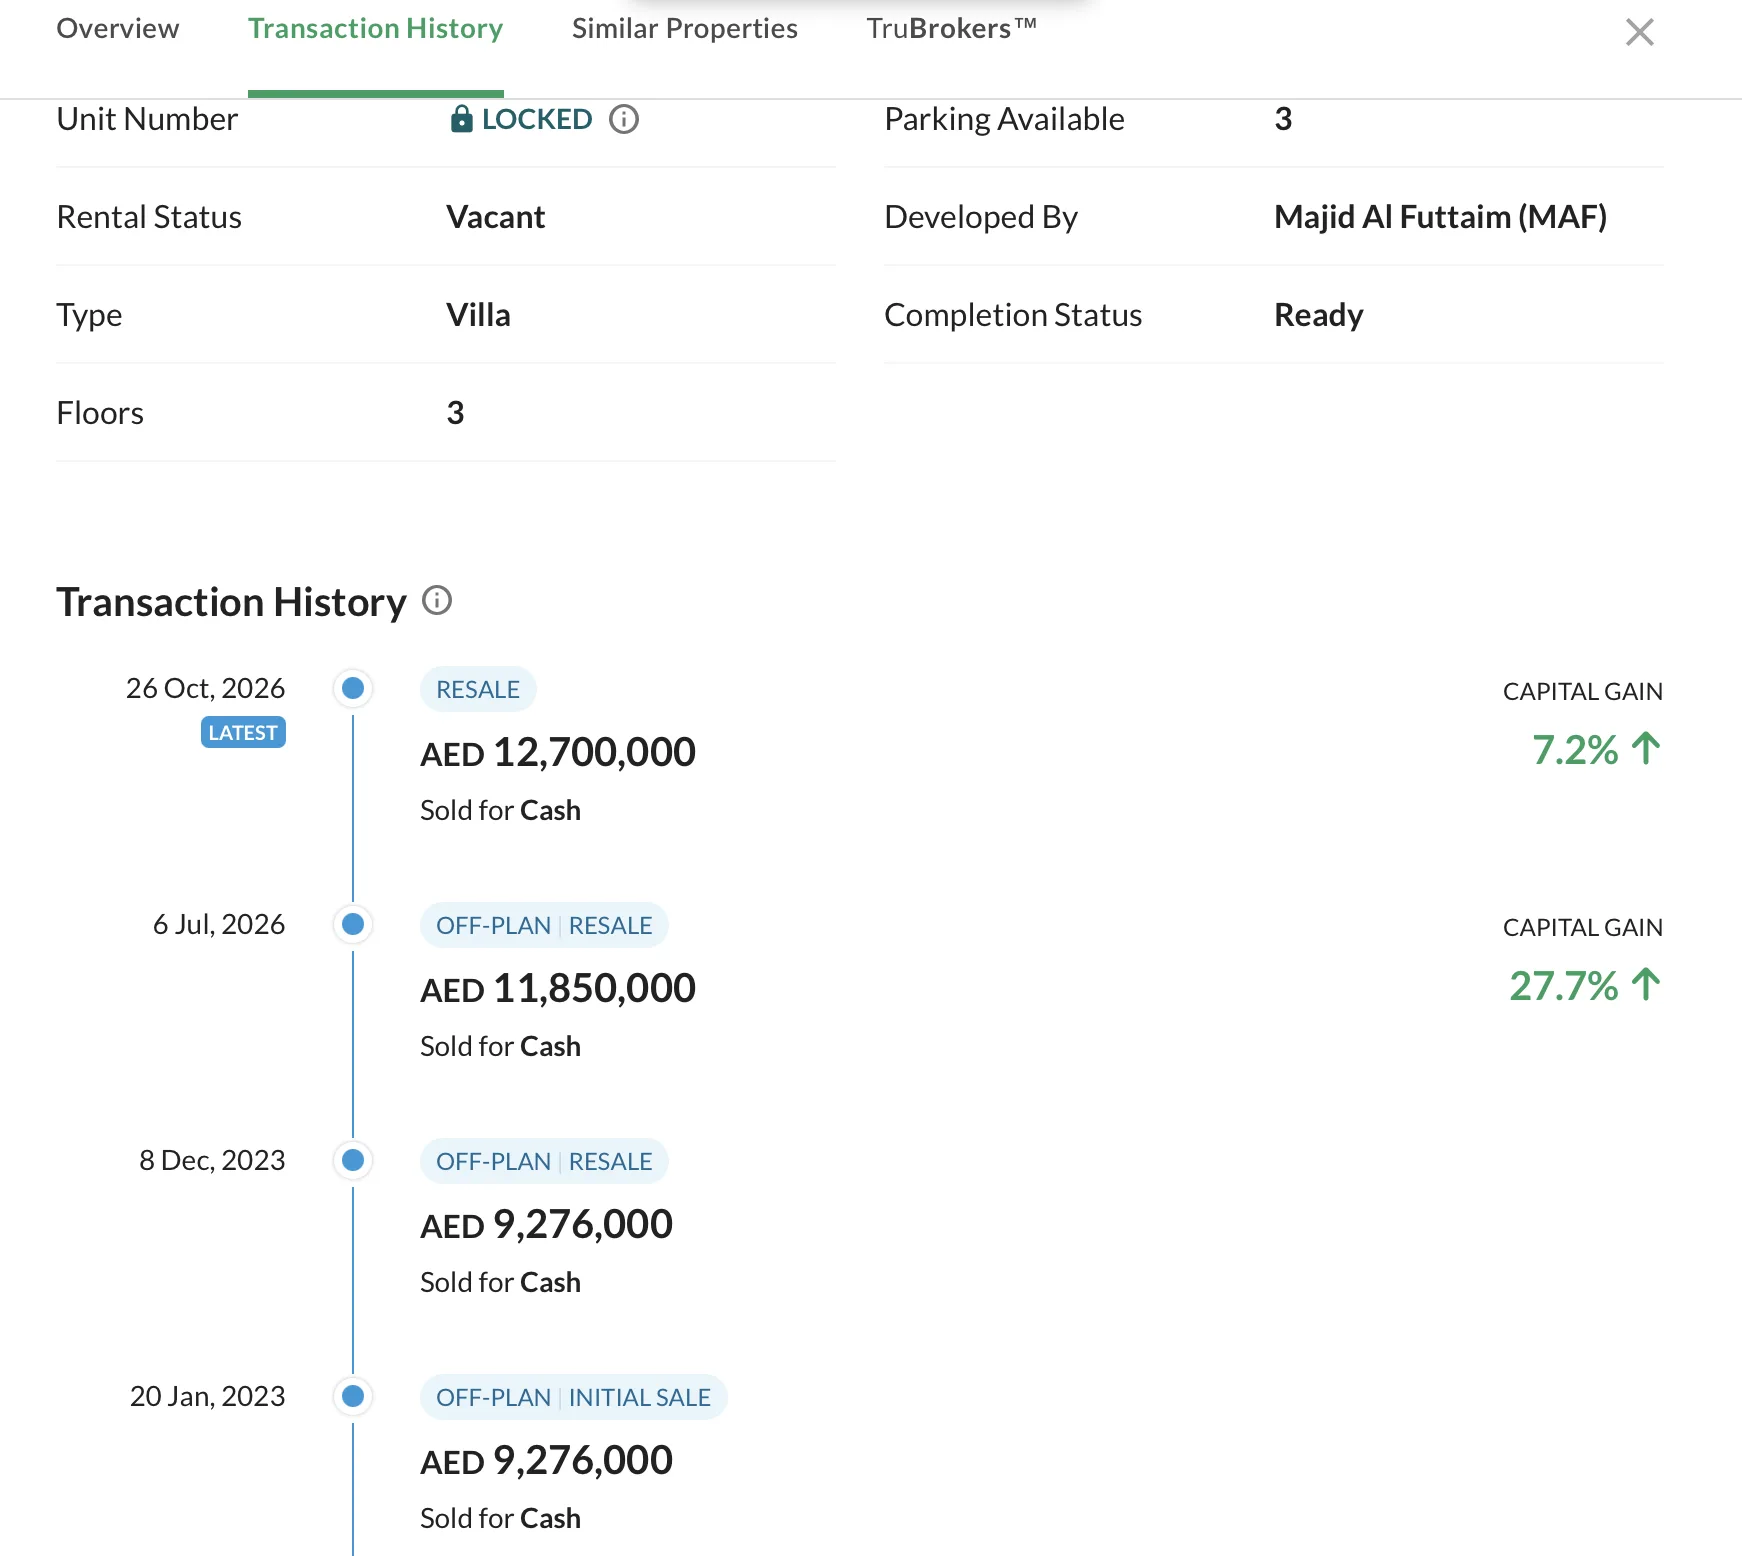Click OFF-PLAN RESALE tag on 8 Dec transaction
The width and height of the screenshot is (1742, 1556).
pos(544,1161)
